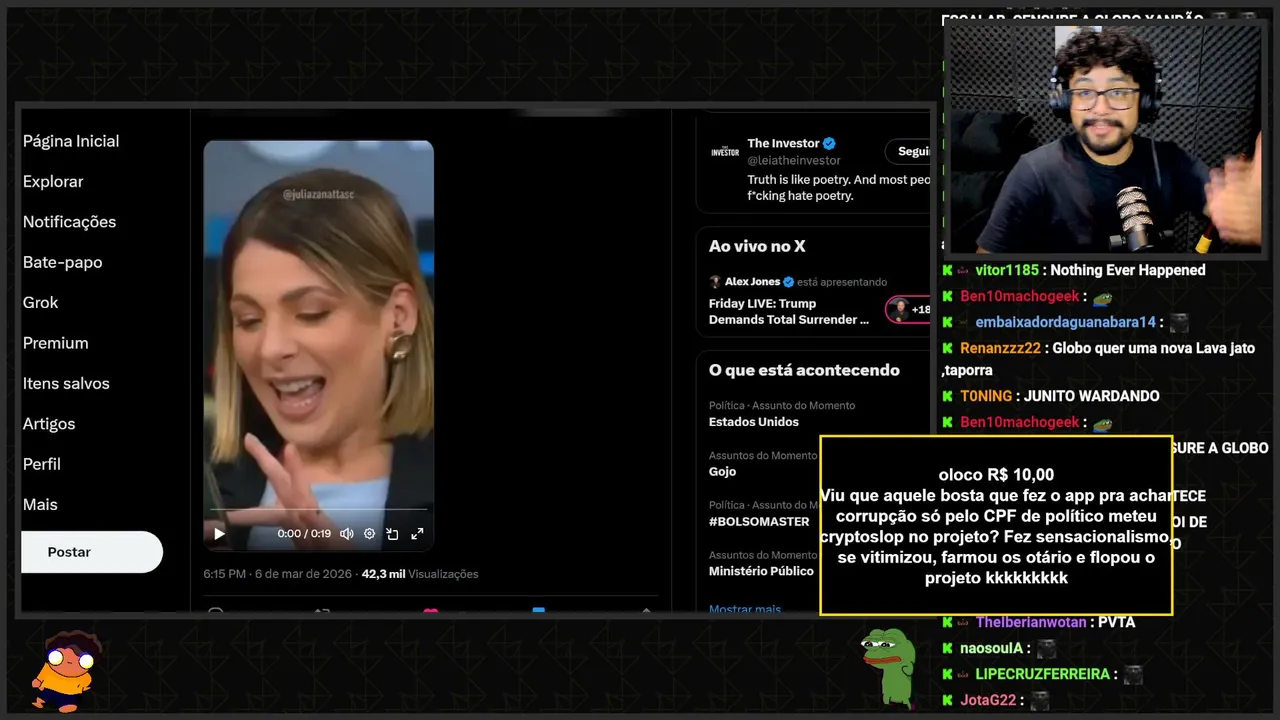Open trending topic Gojo
The image size is (1280, 720).
722,472
